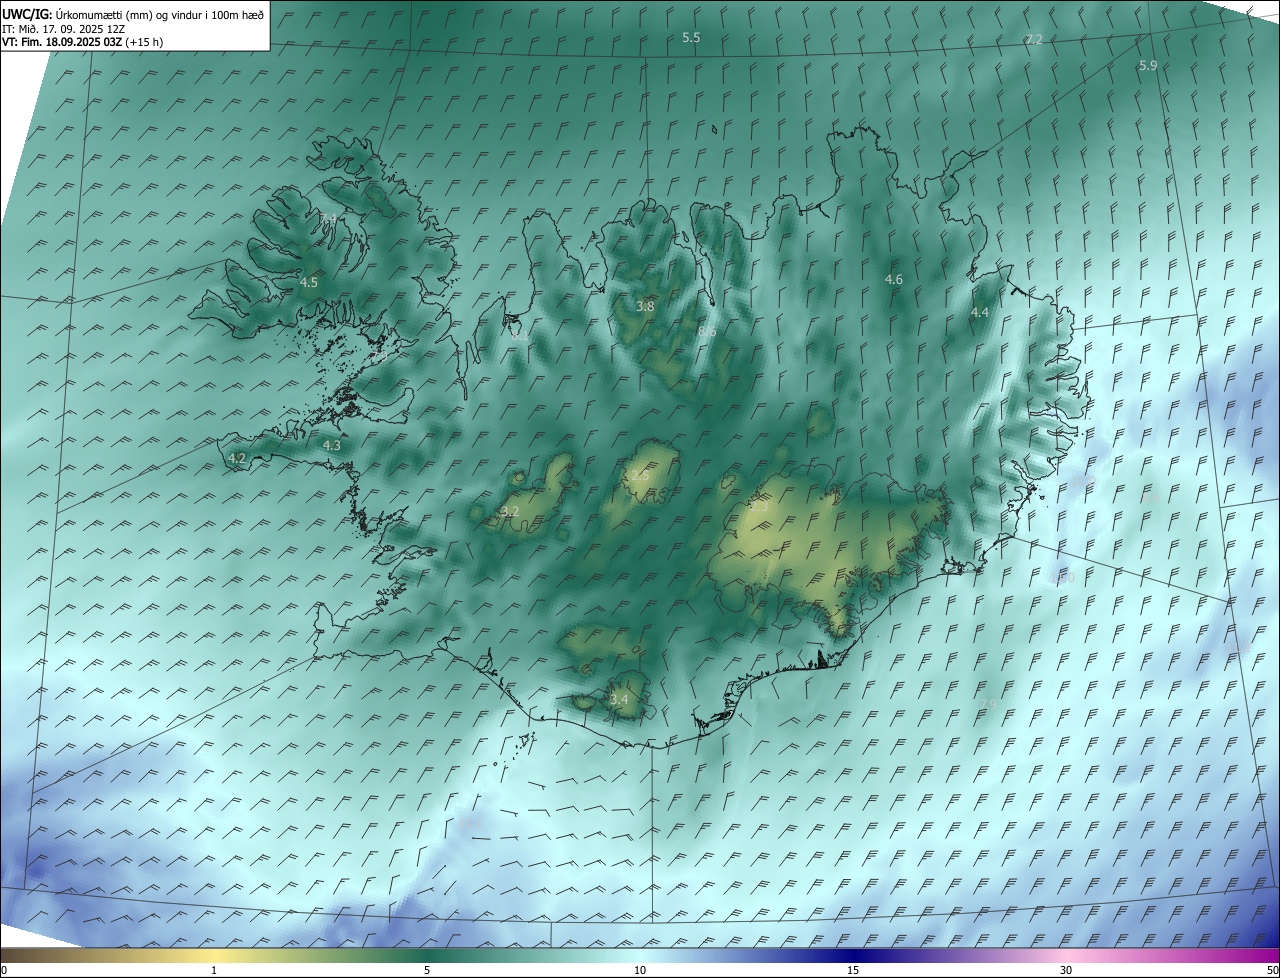Click the 8.6 value label beside 3.8
This screenshot has width=1280, height=978.
pos(707,332)
